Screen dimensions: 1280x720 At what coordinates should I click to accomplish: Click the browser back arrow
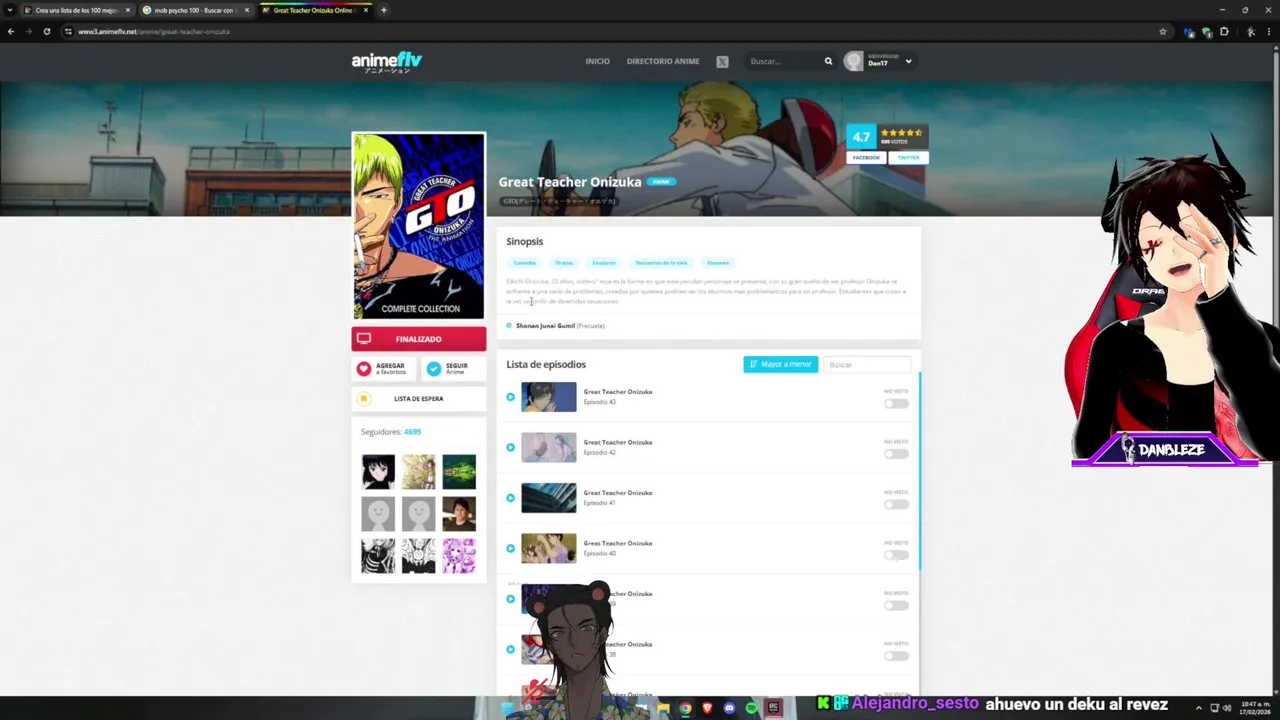[x=10, y=31]
